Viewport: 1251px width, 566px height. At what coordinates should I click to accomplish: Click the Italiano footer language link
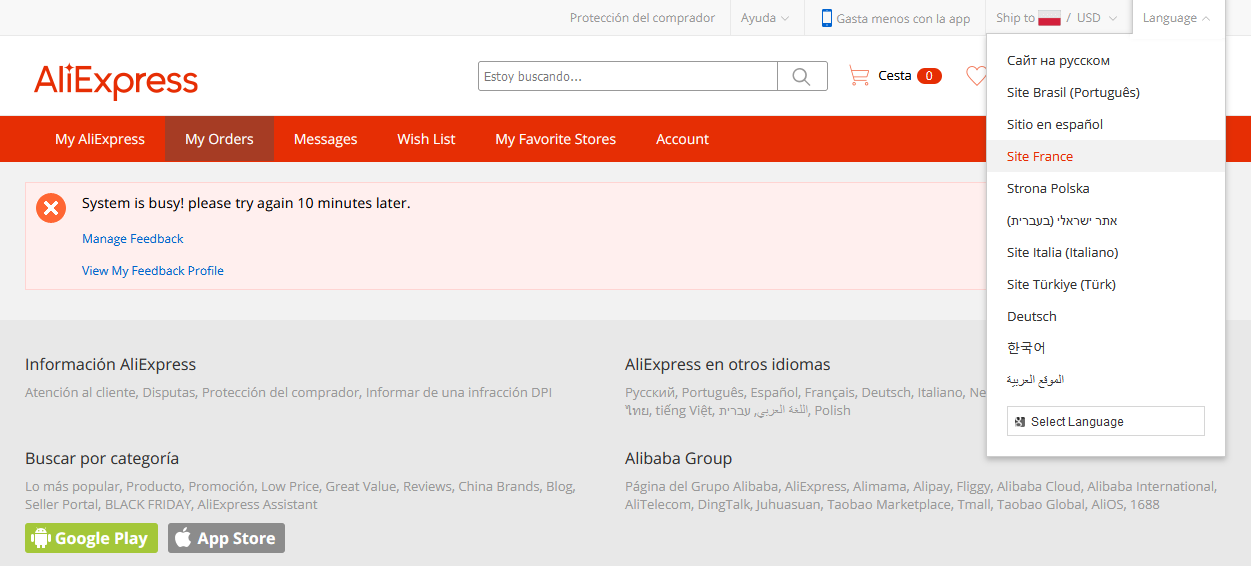939,392
